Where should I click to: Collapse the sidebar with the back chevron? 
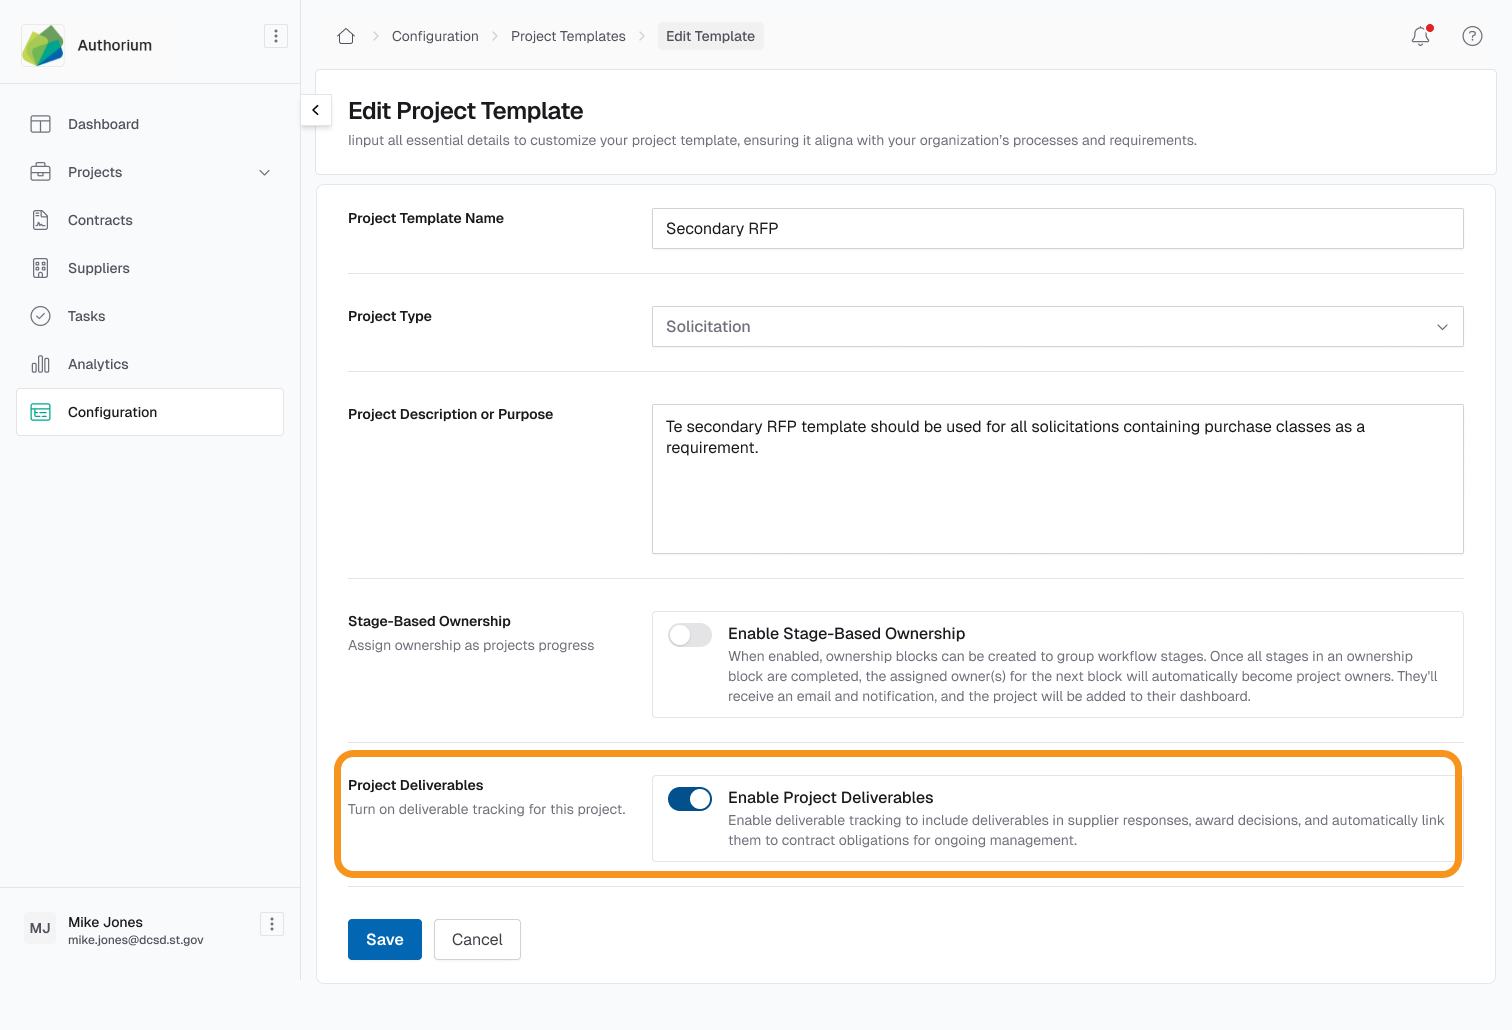click(316, 110)
